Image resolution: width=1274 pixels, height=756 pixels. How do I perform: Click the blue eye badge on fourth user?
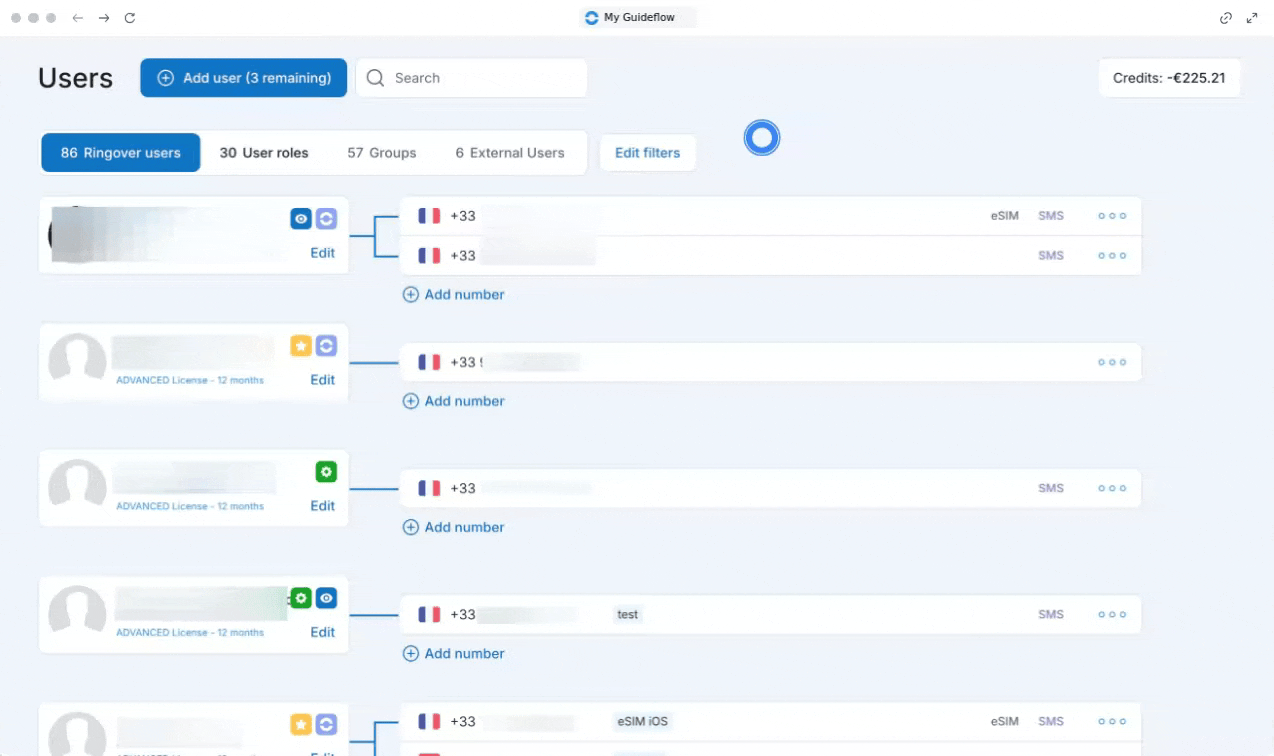point(326,598)
